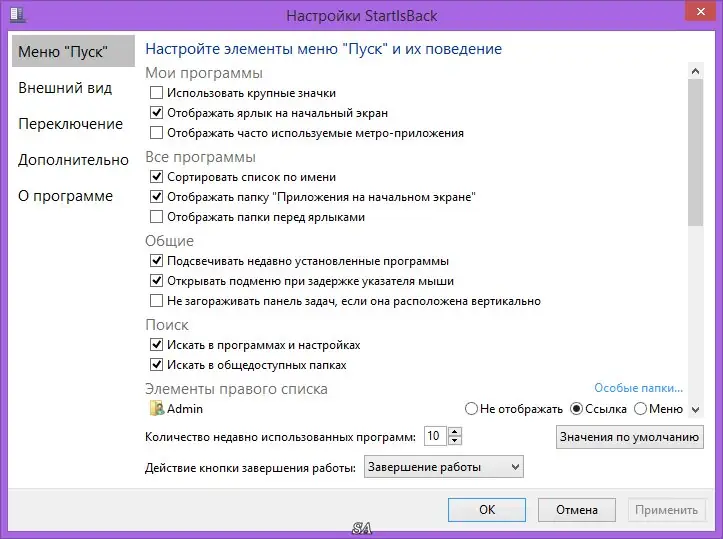Open the "Дополнительно" section
Screen dimensions: 723x539
[x=73, y=160]
